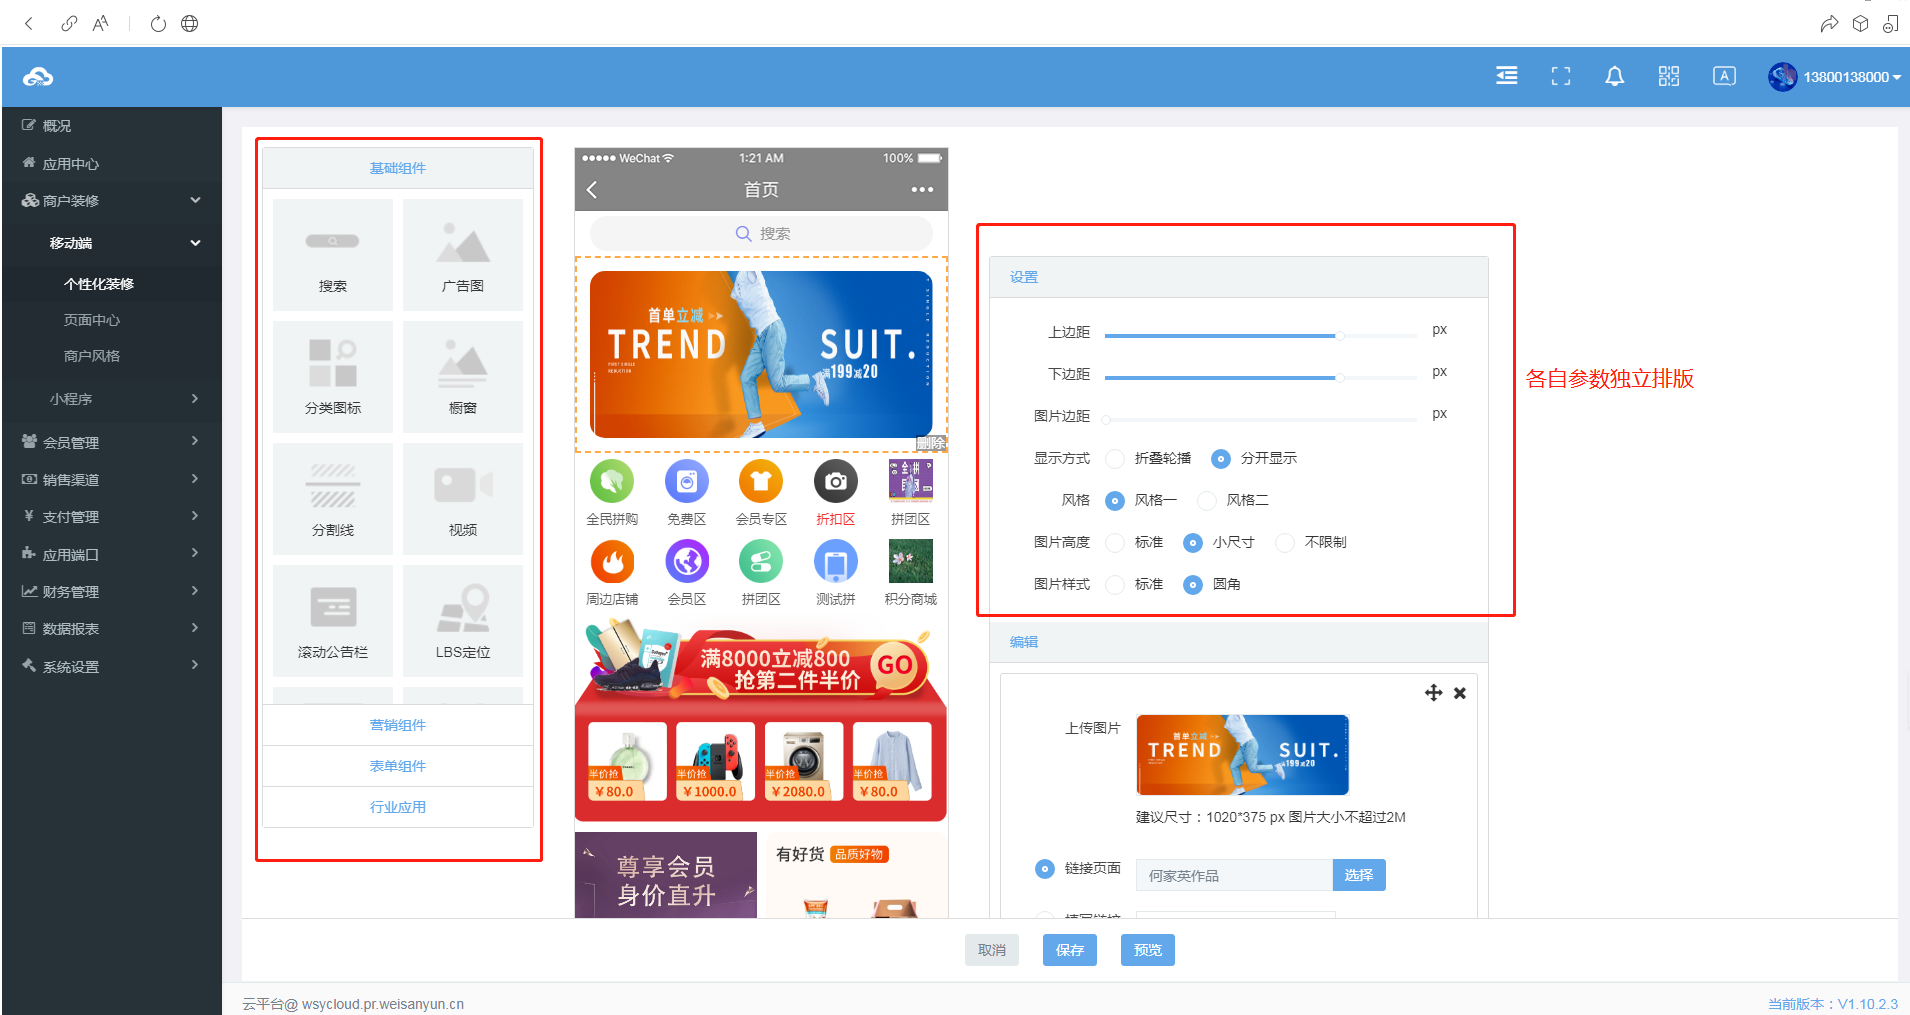Toggle sidebar collapse menu icon
1910x1015 pixels.
(1507, 76)
